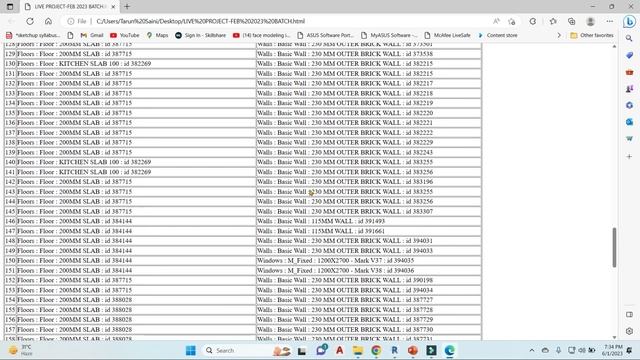
Task: Open YouTube bookmark
Action: click(124, 36)
